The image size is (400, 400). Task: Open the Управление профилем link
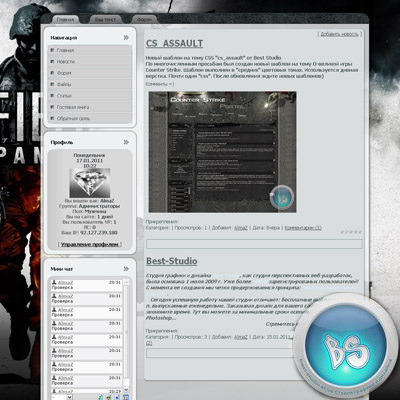[90, 244]
